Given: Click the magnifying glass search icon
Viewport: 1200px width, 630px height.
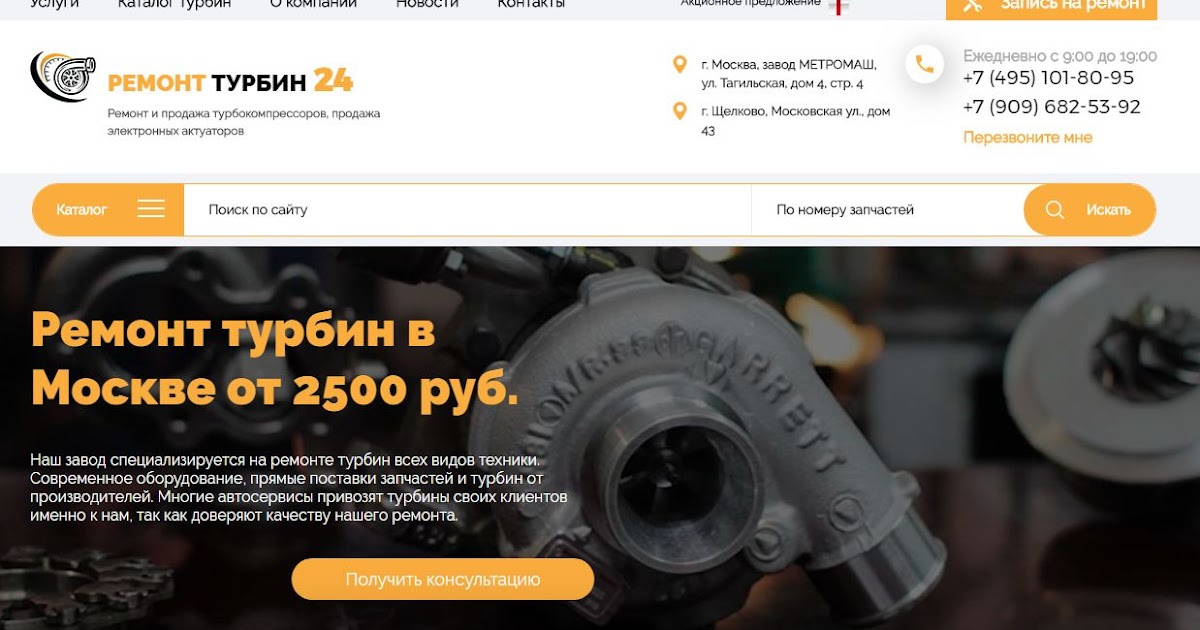Looking at the screenshot, I should (x=1055, y=210).
